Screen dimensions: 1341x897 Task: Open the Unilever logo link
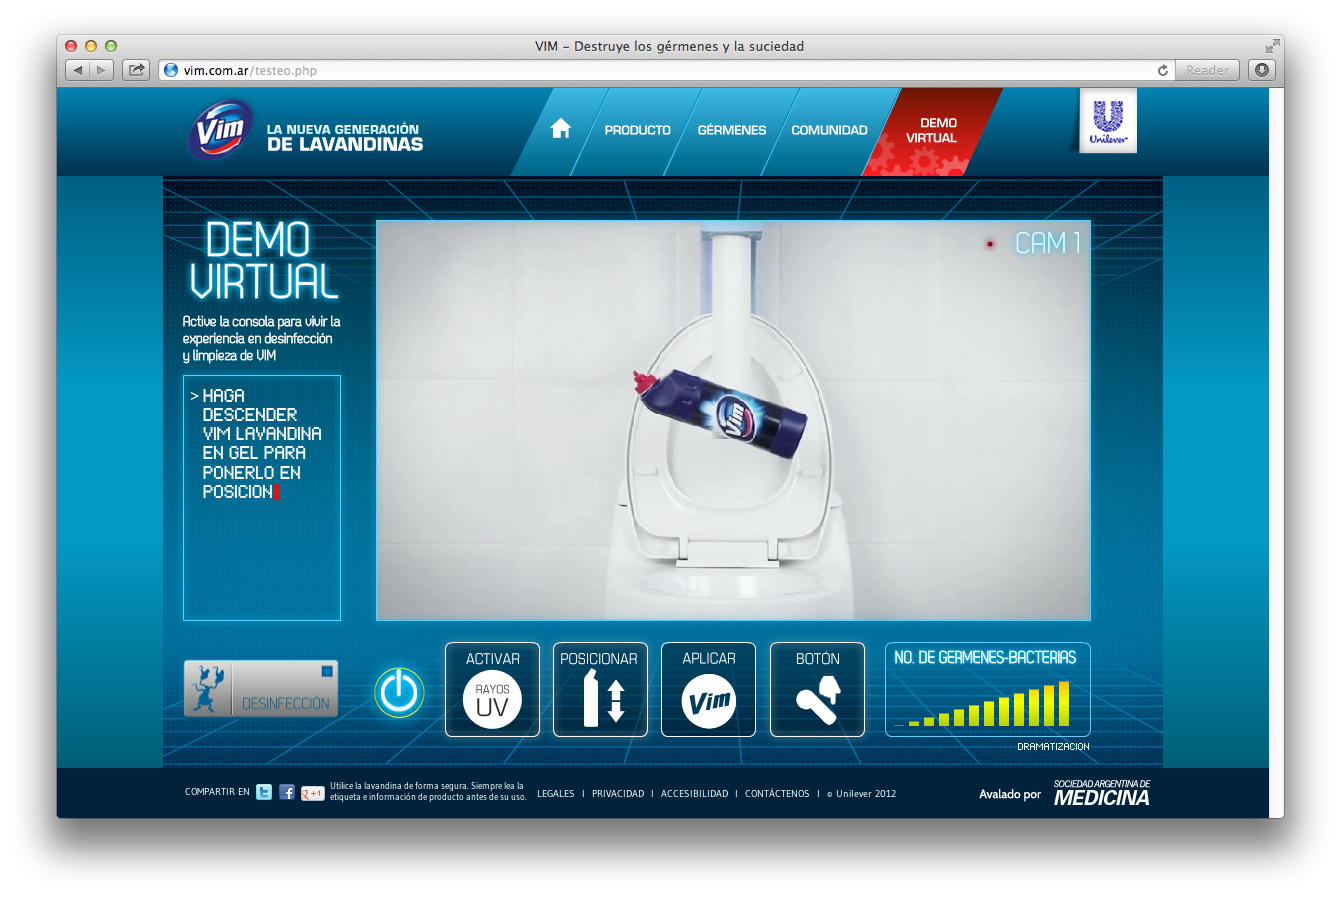point(1108,122)
